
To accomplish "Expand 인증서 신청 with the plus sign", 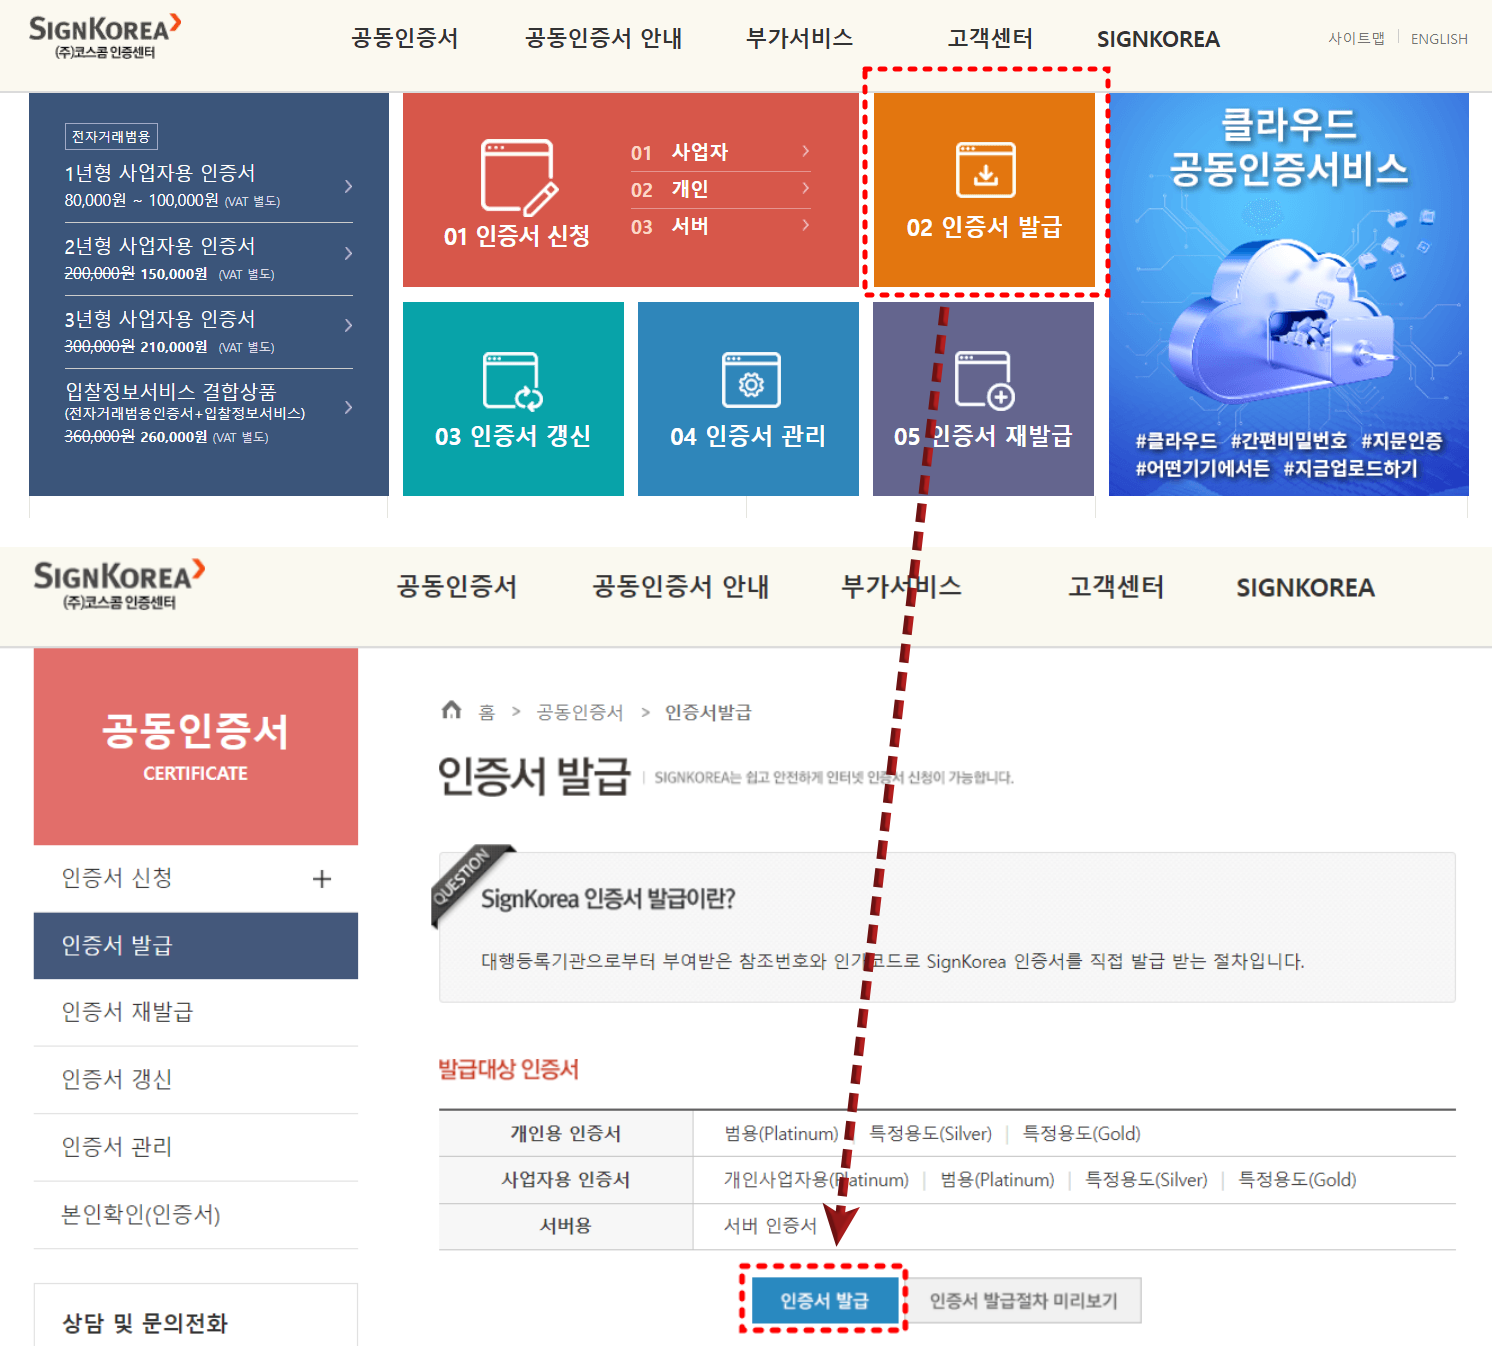I will pos(321,878).
